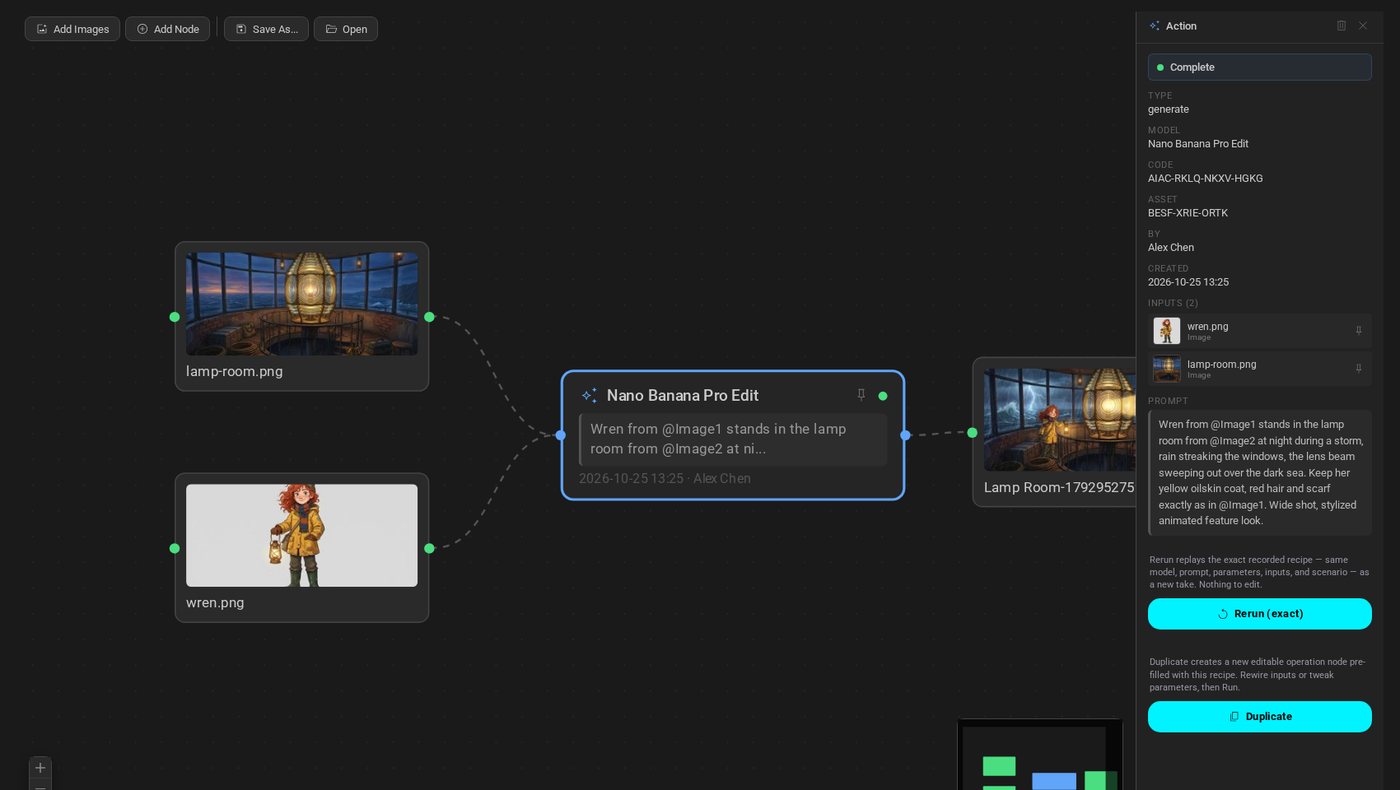The width and height of the screenshot is (1400, 790).
Task: Select the code AIAC-RKLQ-NKXV-HGKG
Action: click(1205, 178)
